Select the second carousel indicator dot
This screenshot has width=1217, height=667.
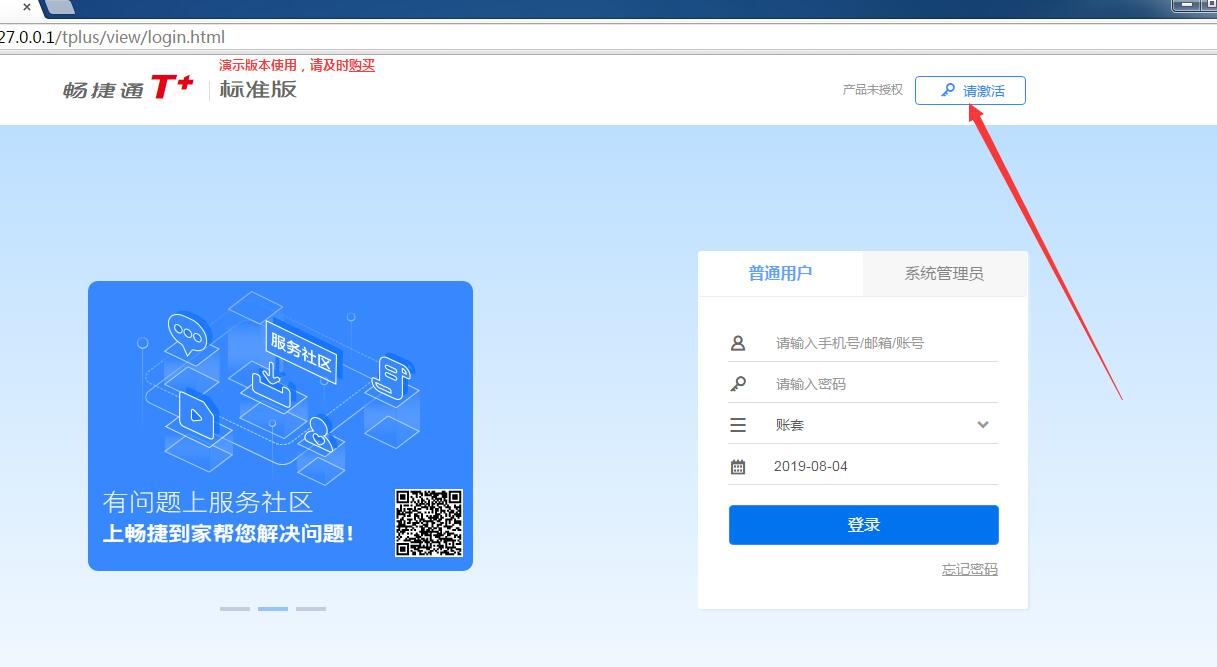coord(272,608)
